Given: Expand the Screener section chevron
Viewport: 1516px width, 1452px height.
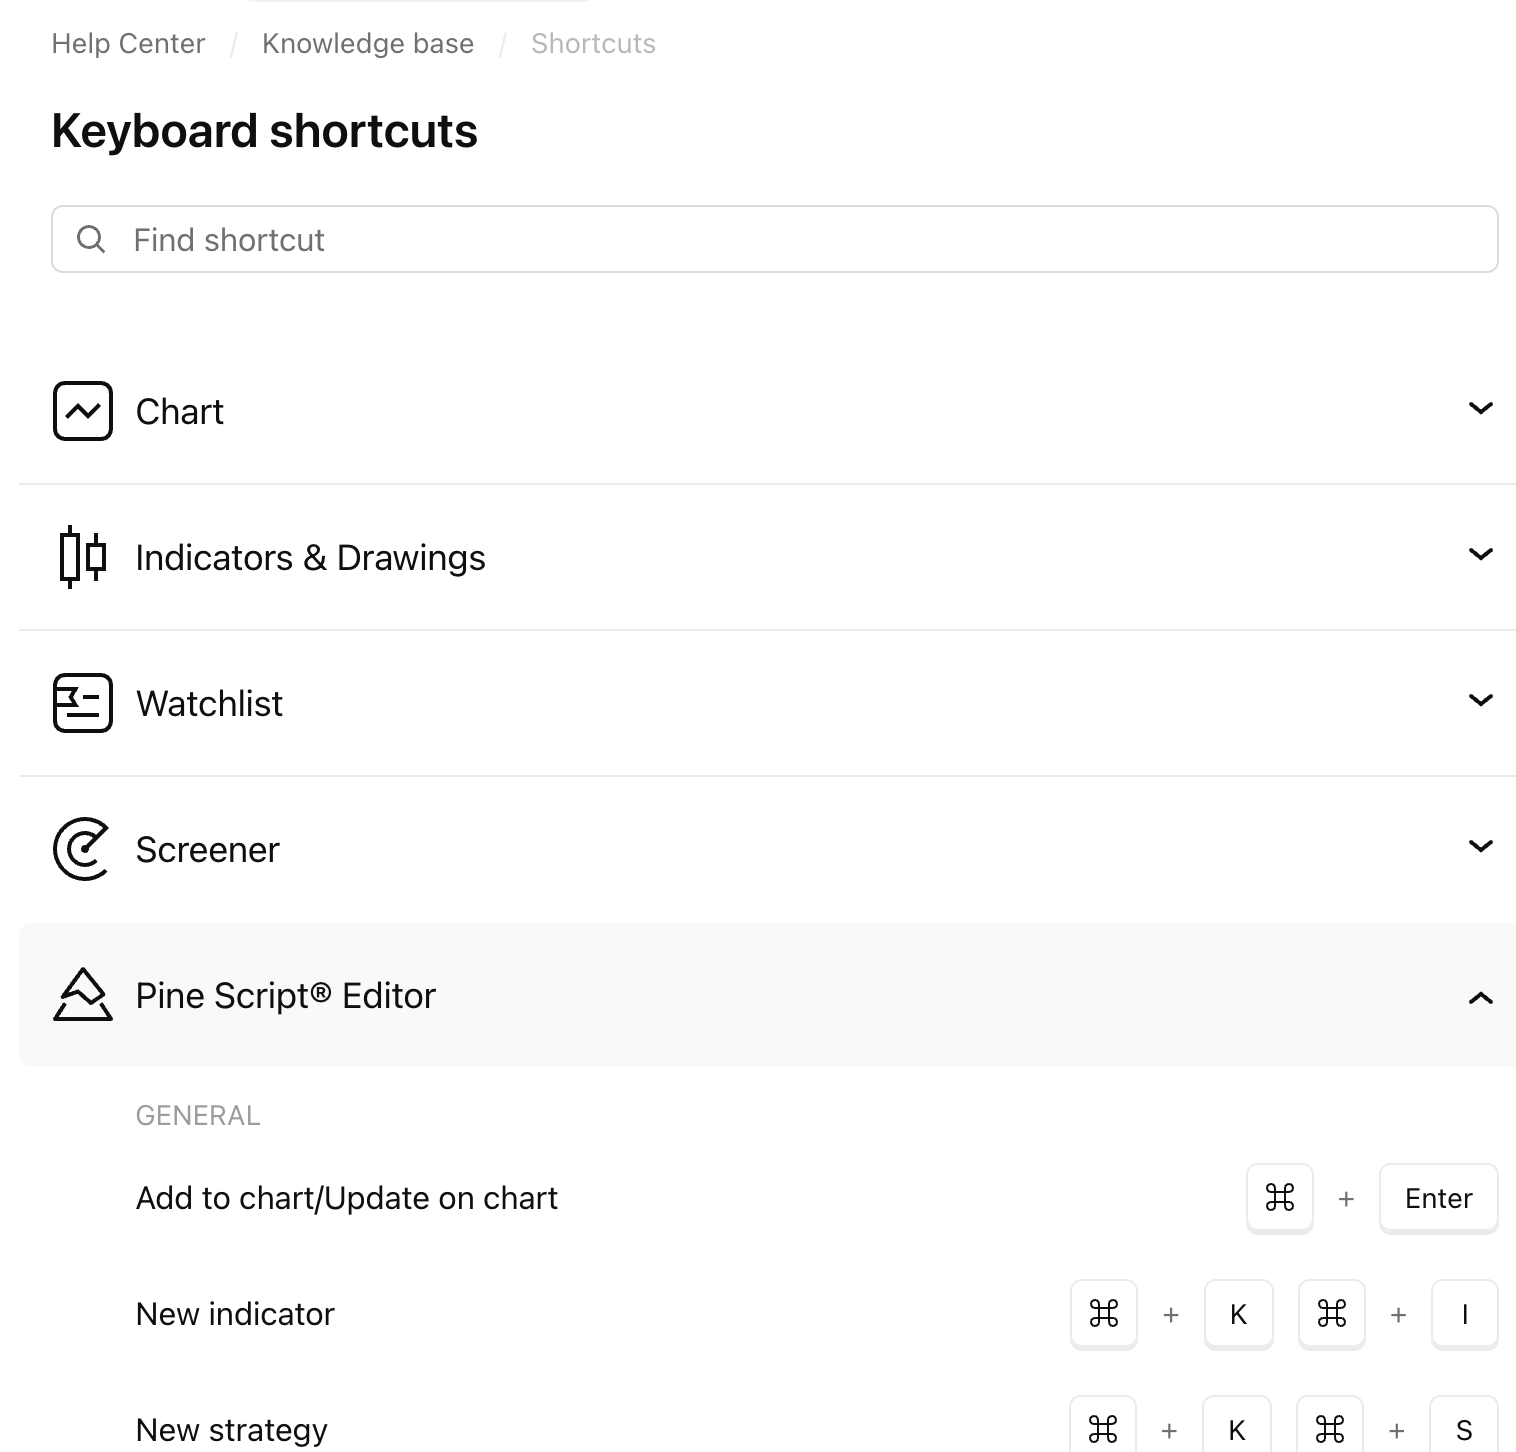Looking at the screenshot, I should point(1480,846).
